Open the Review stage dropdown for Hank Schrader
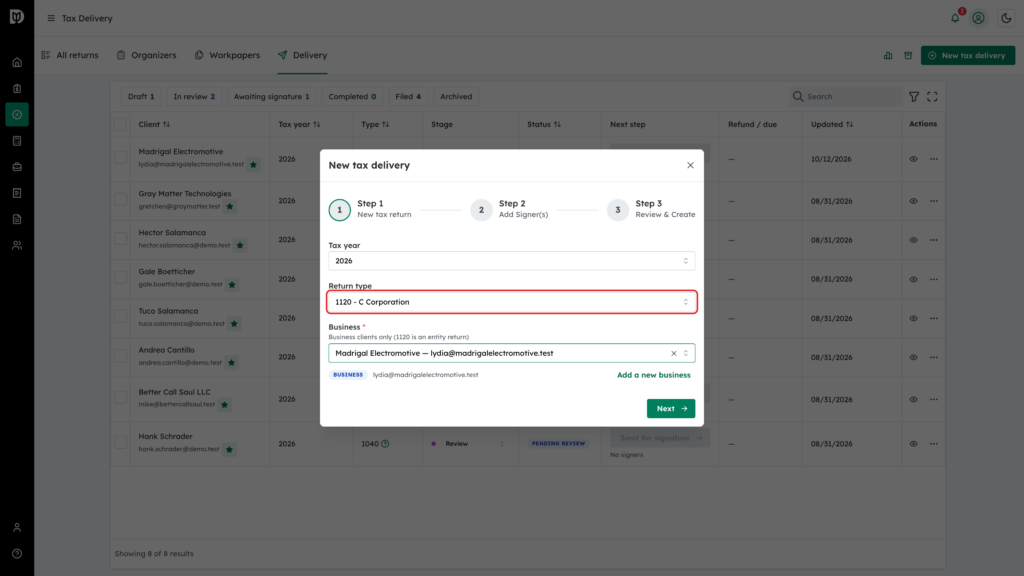This screenshot has width=1024, height=576. [468, 443]
